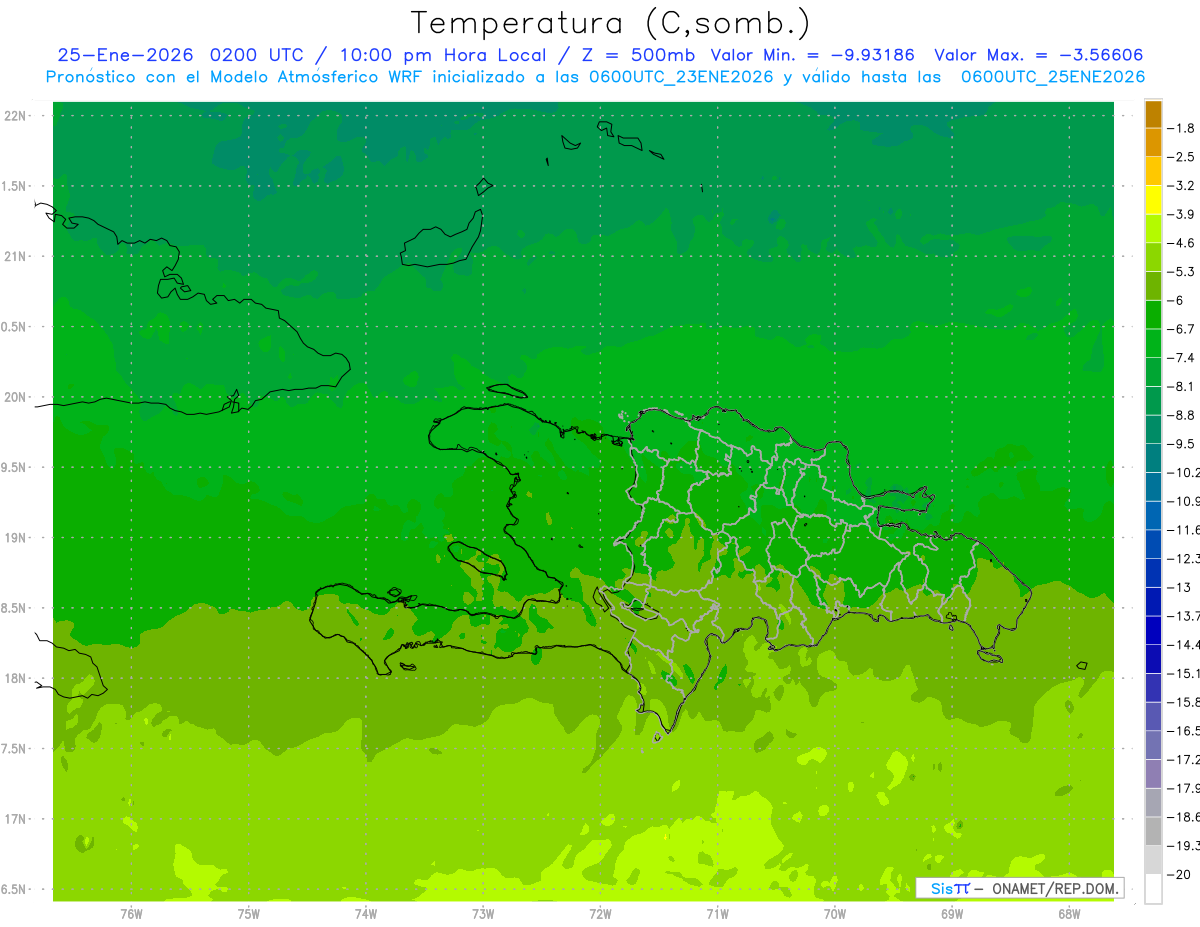Click the 'SisTT' logo text
The image size is (1200, 927).
click(950, 888)
